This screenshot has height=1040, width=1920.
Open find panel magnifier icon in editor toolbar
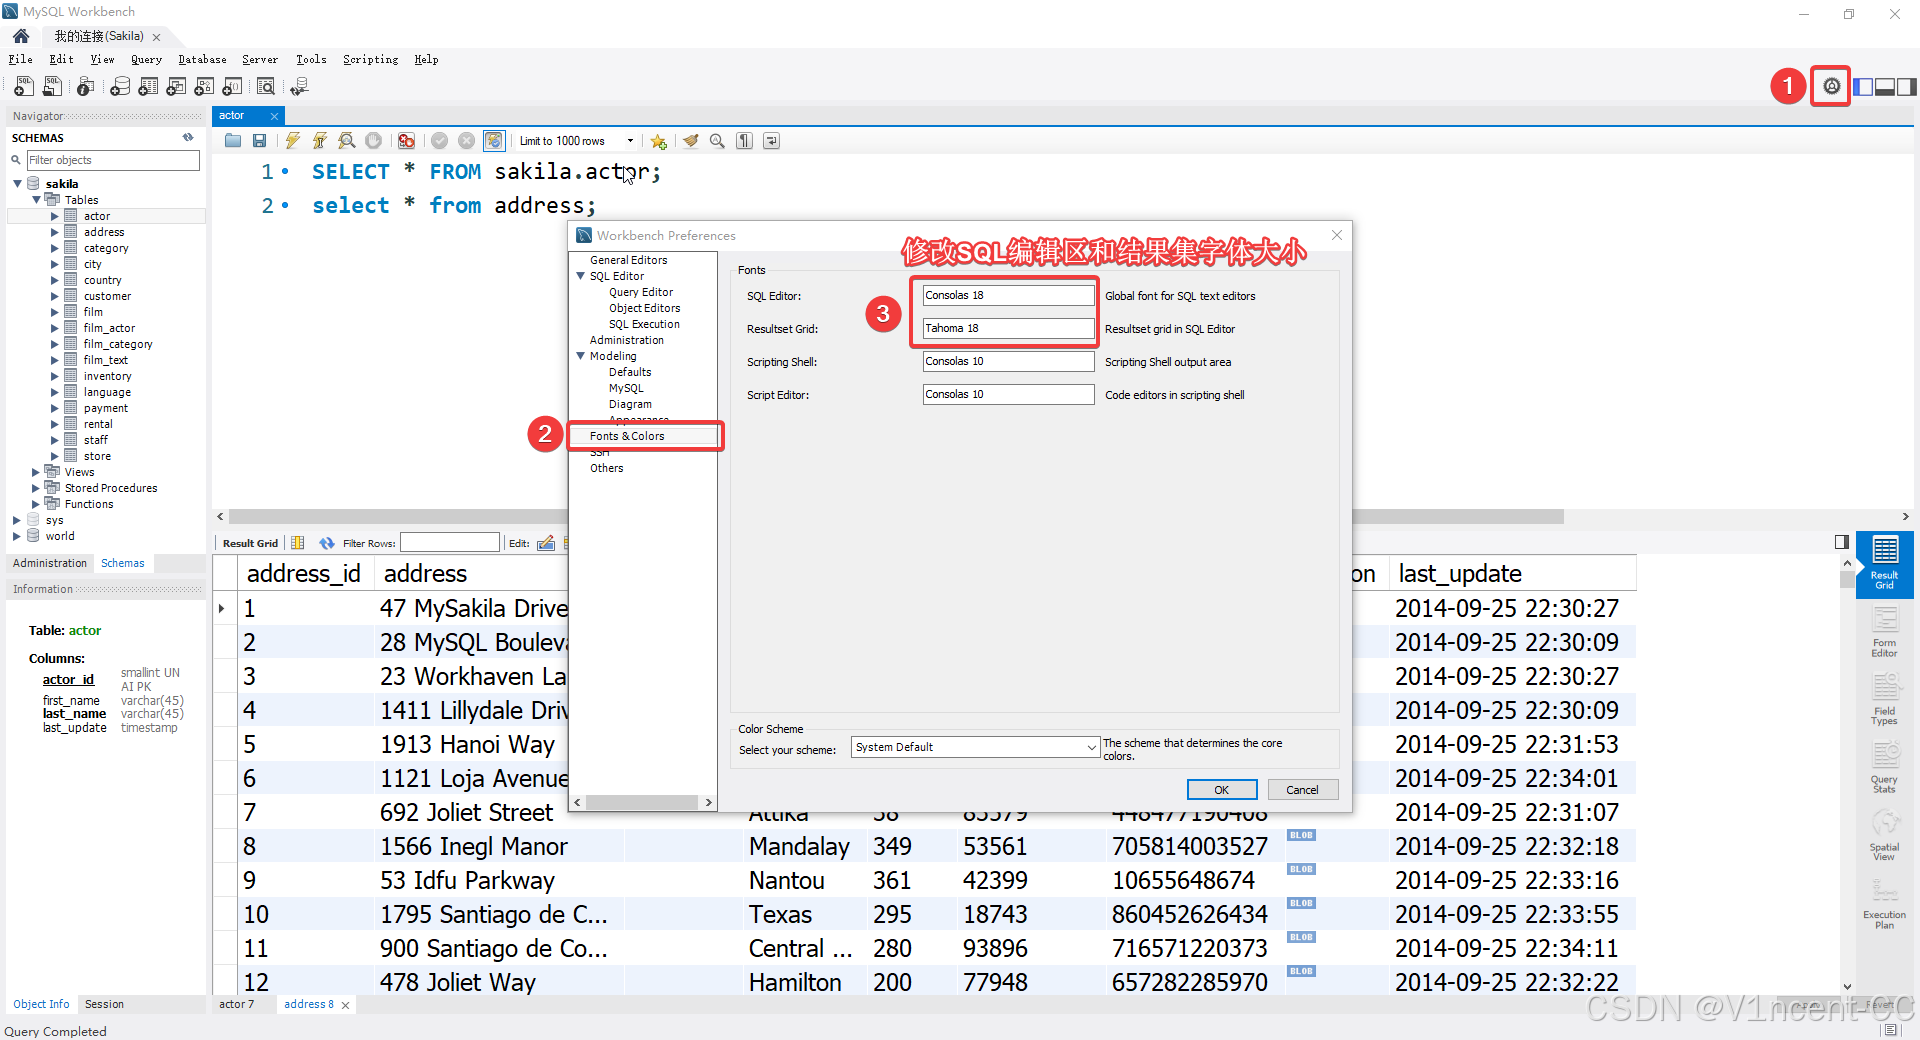717,141
